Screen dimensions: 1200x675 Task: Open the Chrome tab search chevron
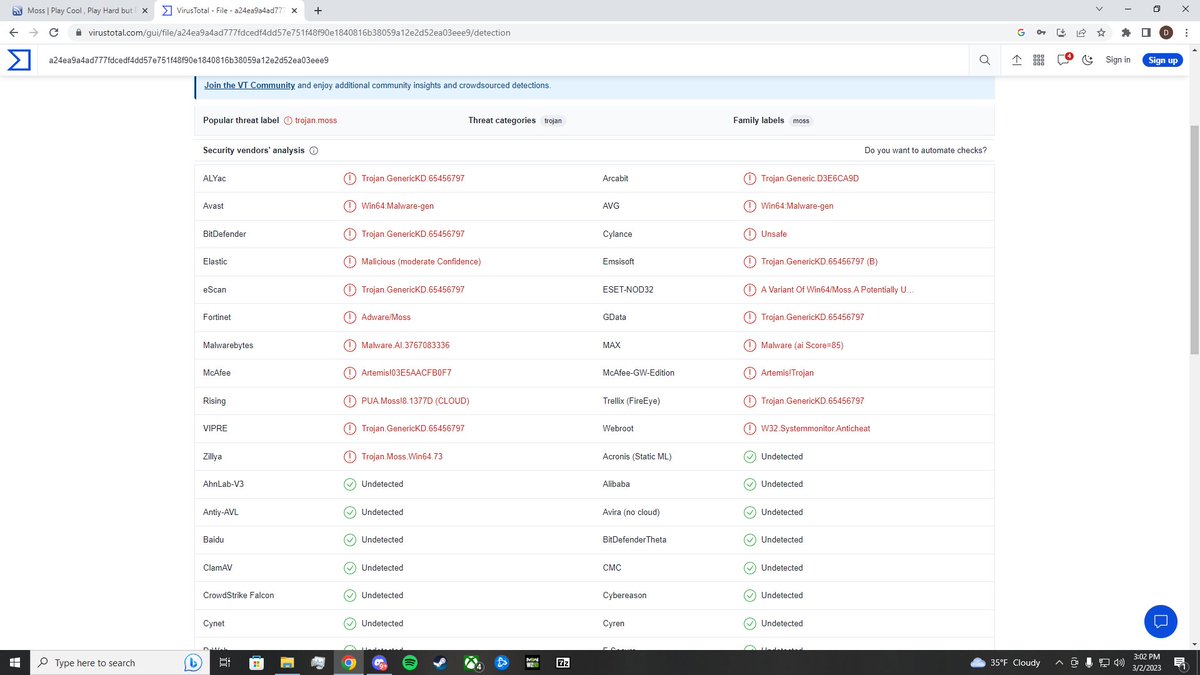click(1100, 9)
